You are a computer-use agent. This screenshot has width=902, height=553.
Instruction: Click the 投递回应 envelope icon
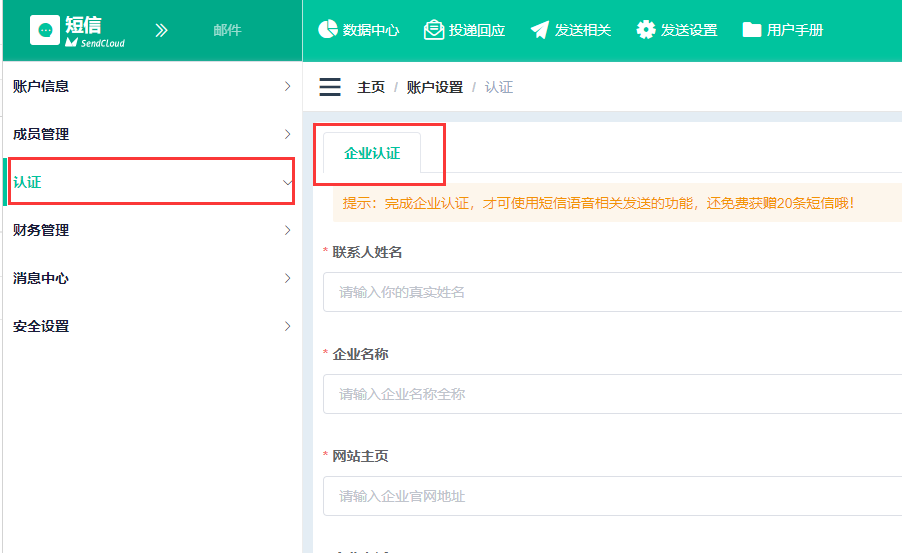coord(433,29)
